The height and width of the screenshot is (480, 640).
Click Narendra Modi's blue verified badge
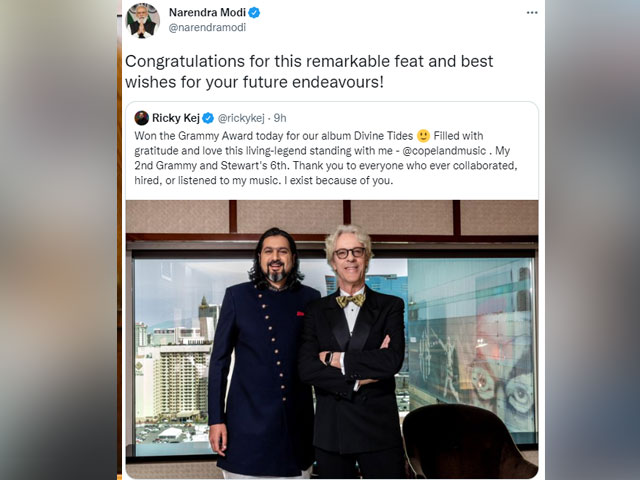coord(254,13)
